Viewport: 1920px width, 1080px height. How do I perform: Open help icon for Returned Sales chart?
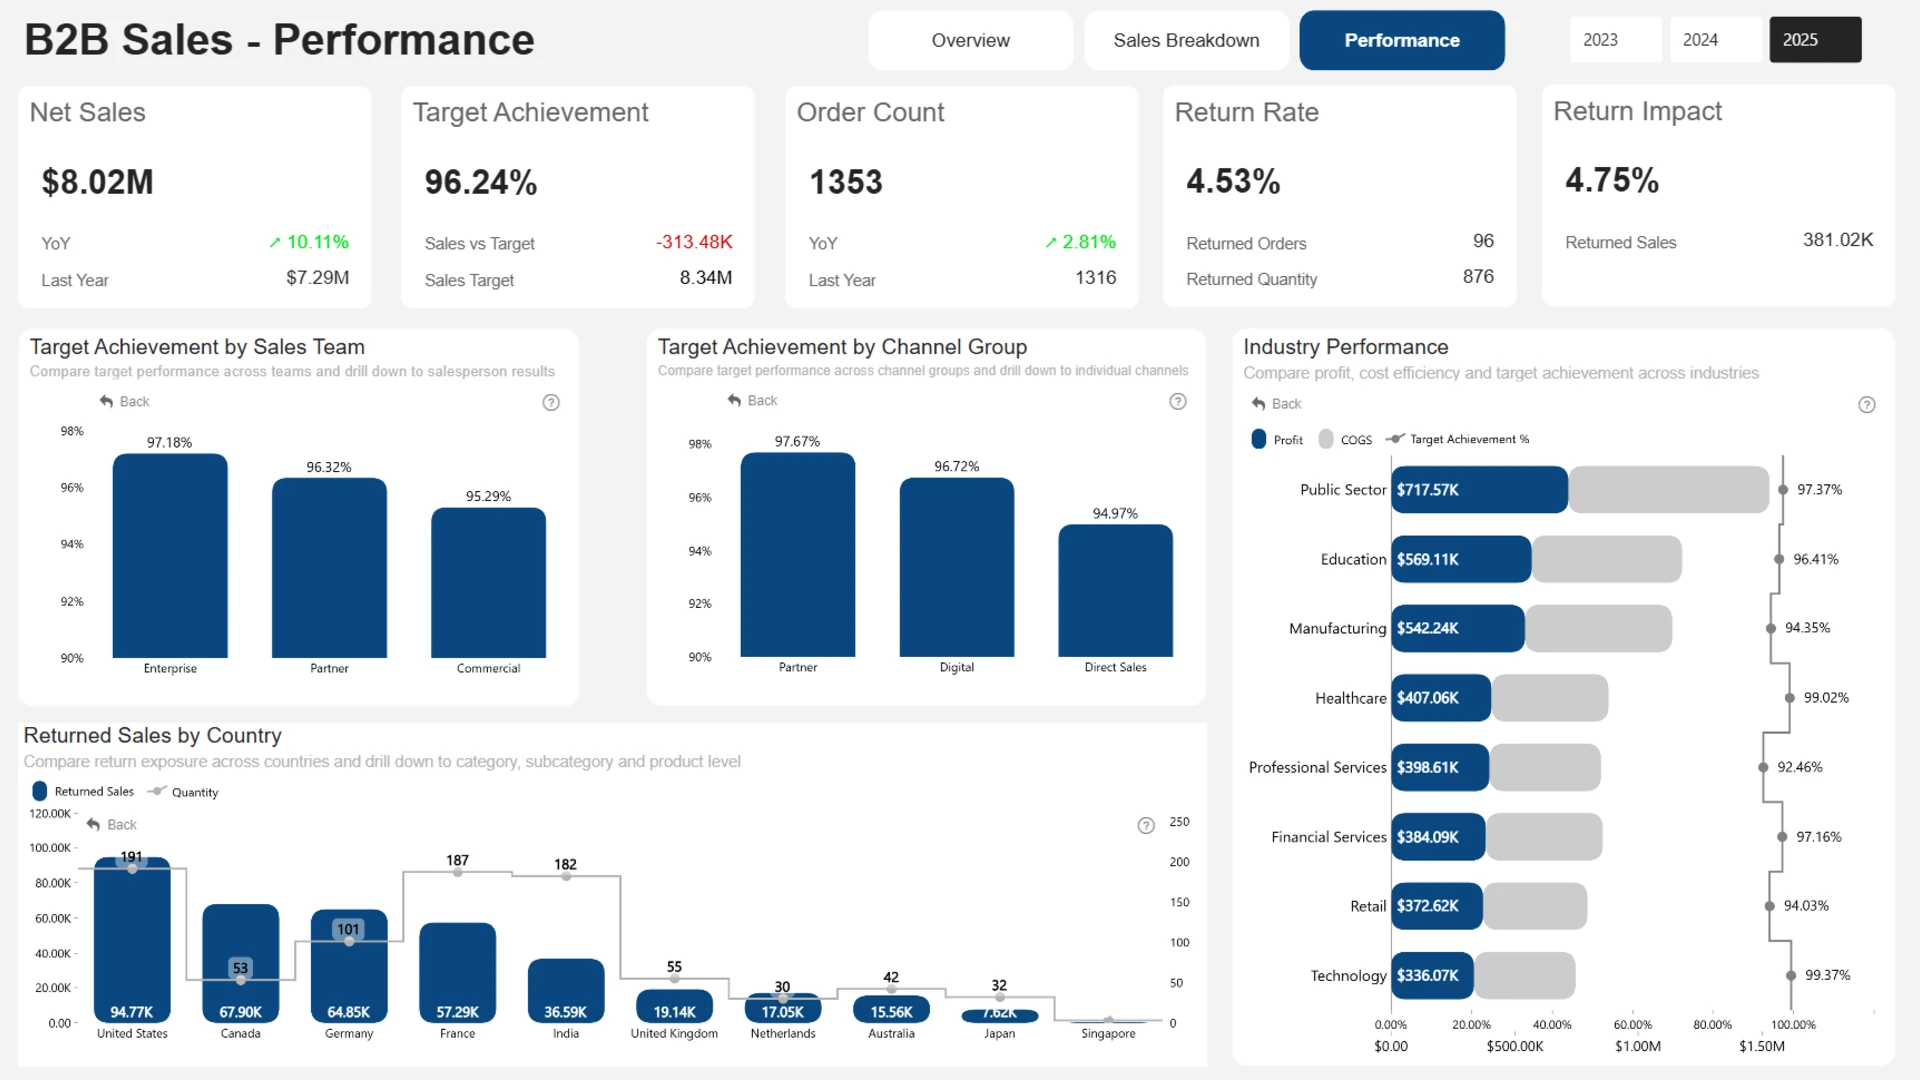point(1146,825)
